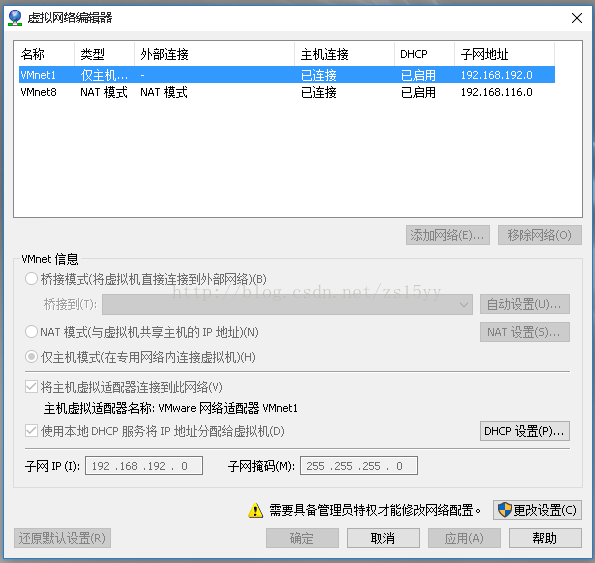Click the 子网掩码 input field
The height and width of the screenshot is (563, 595).
pyautogui.click(x=359, y=466)
